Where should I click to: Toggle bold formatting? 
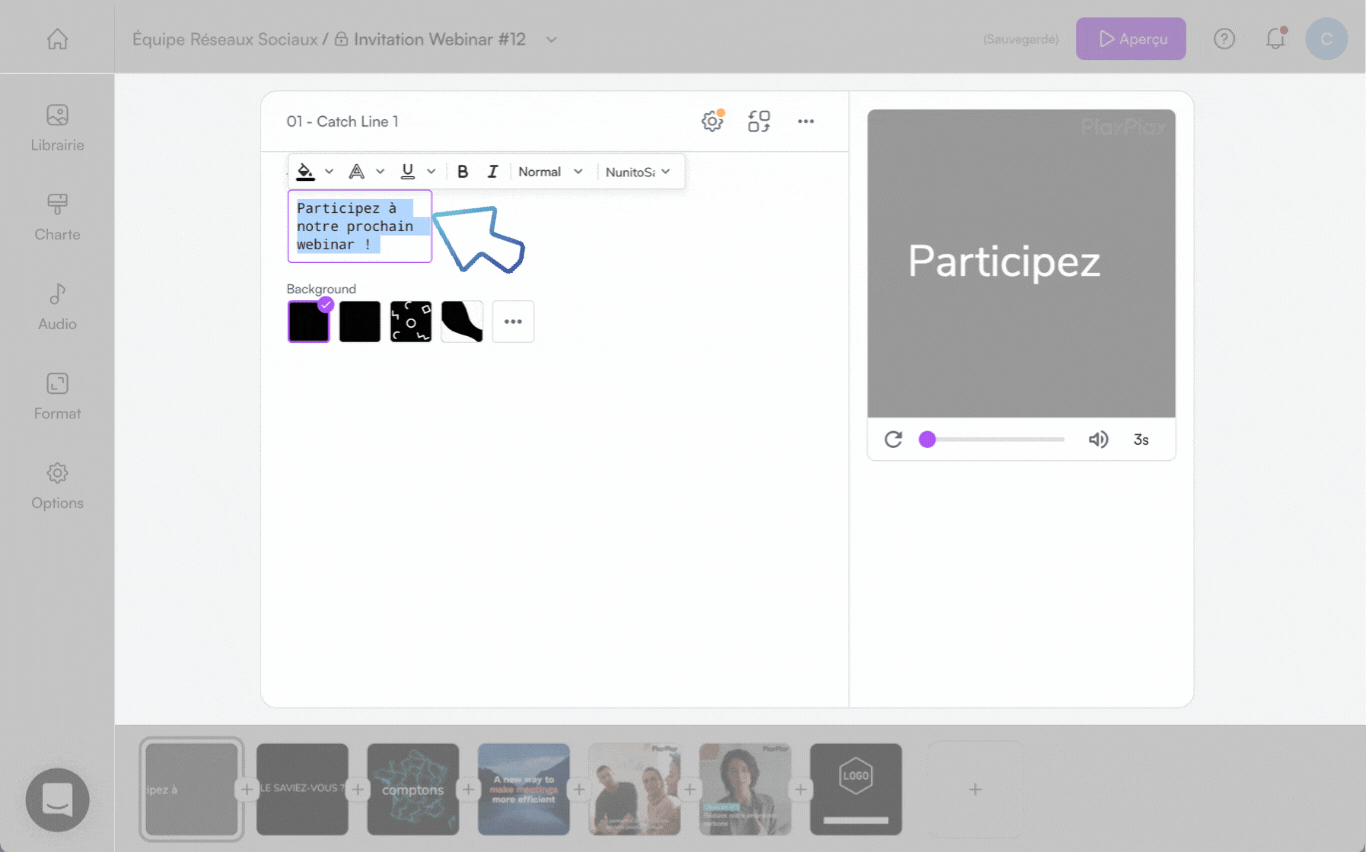[x=462, y=172]
